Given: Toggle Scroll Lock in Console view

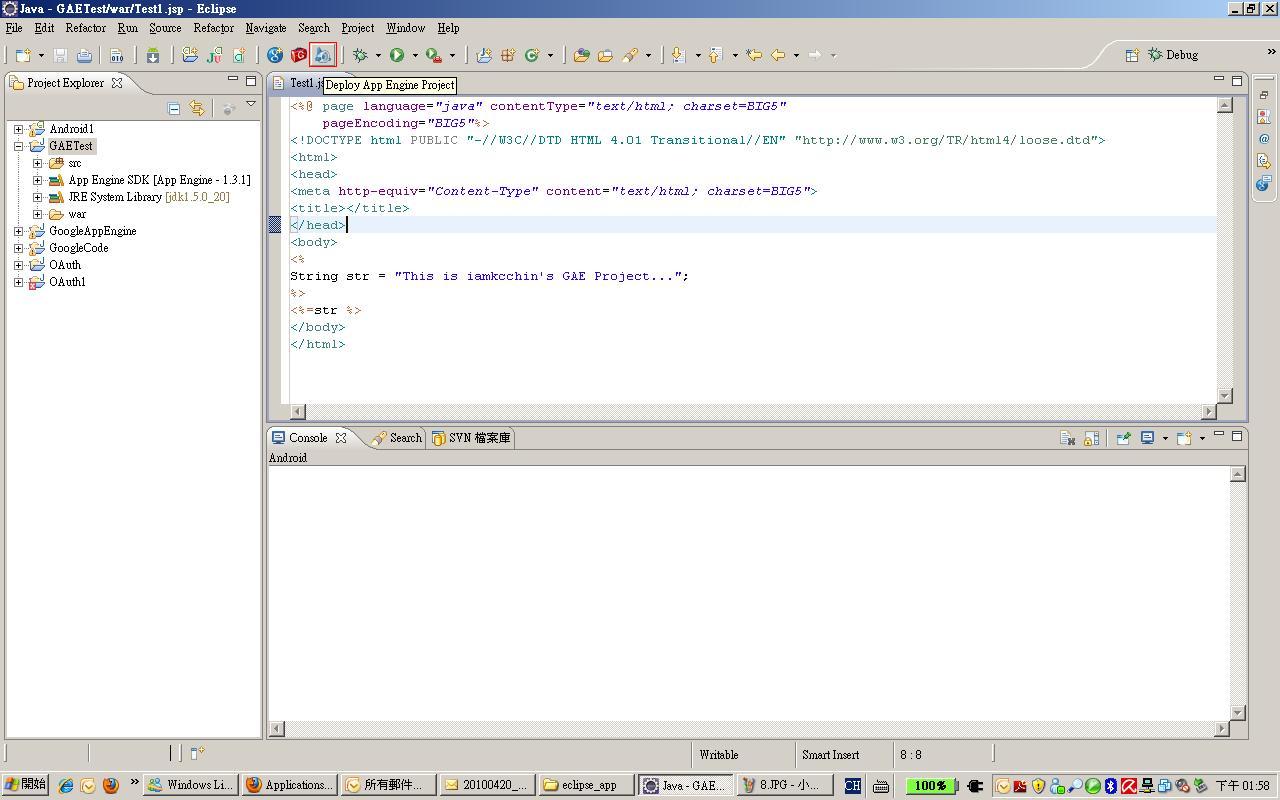Looking at the screenshot, I should pos(1091,438).
